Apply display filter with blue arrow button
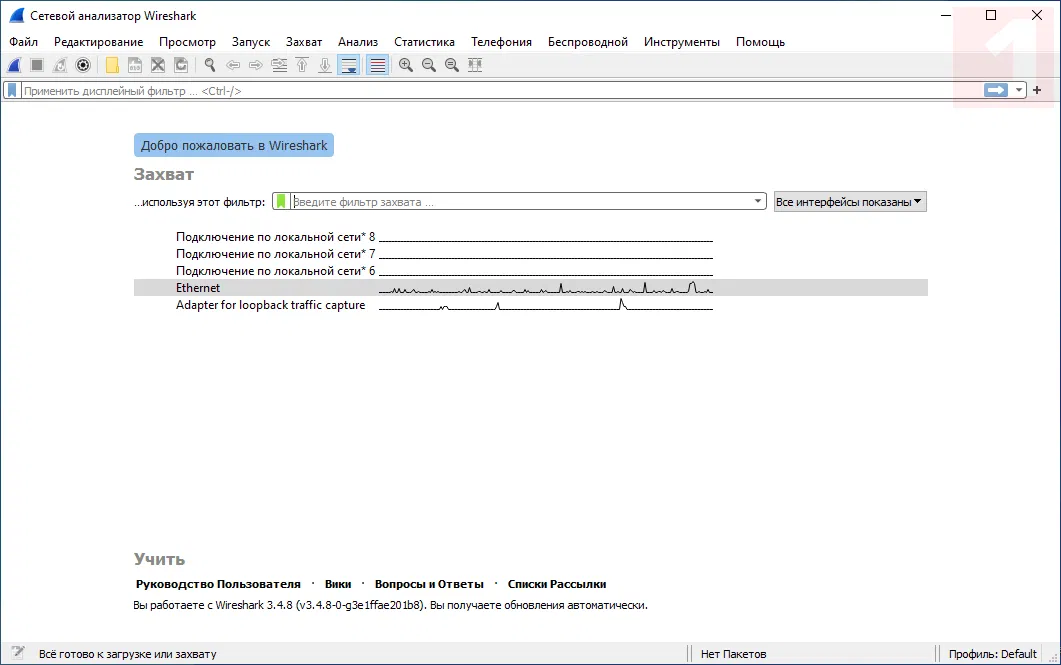 tap(996, 90)
